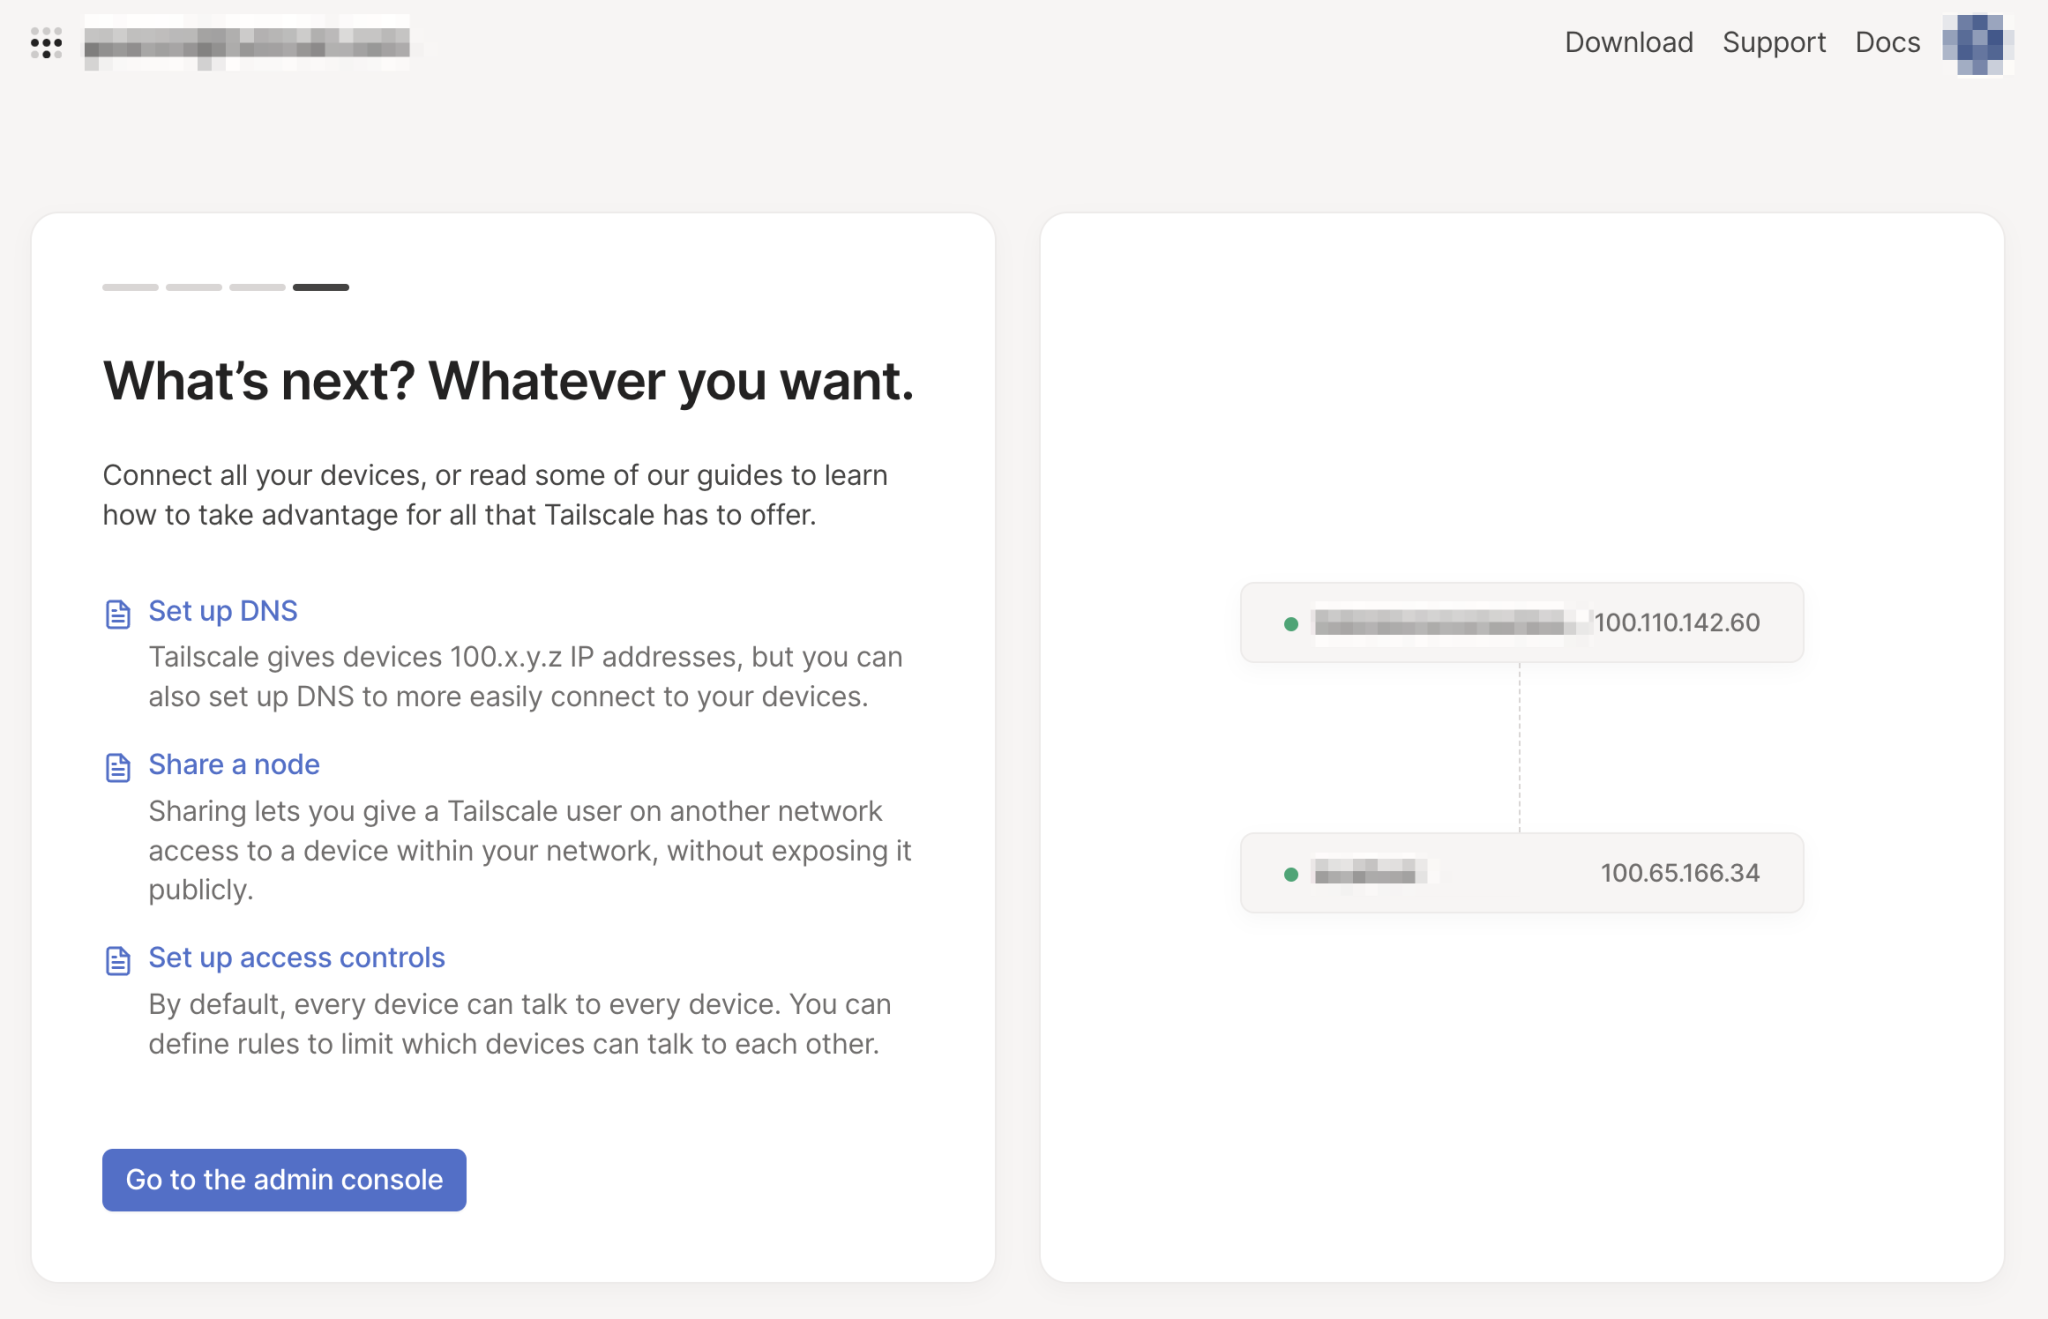Click the document icon beside Share a node
The image size is (2048, 1319).
[x=118, y=767]
